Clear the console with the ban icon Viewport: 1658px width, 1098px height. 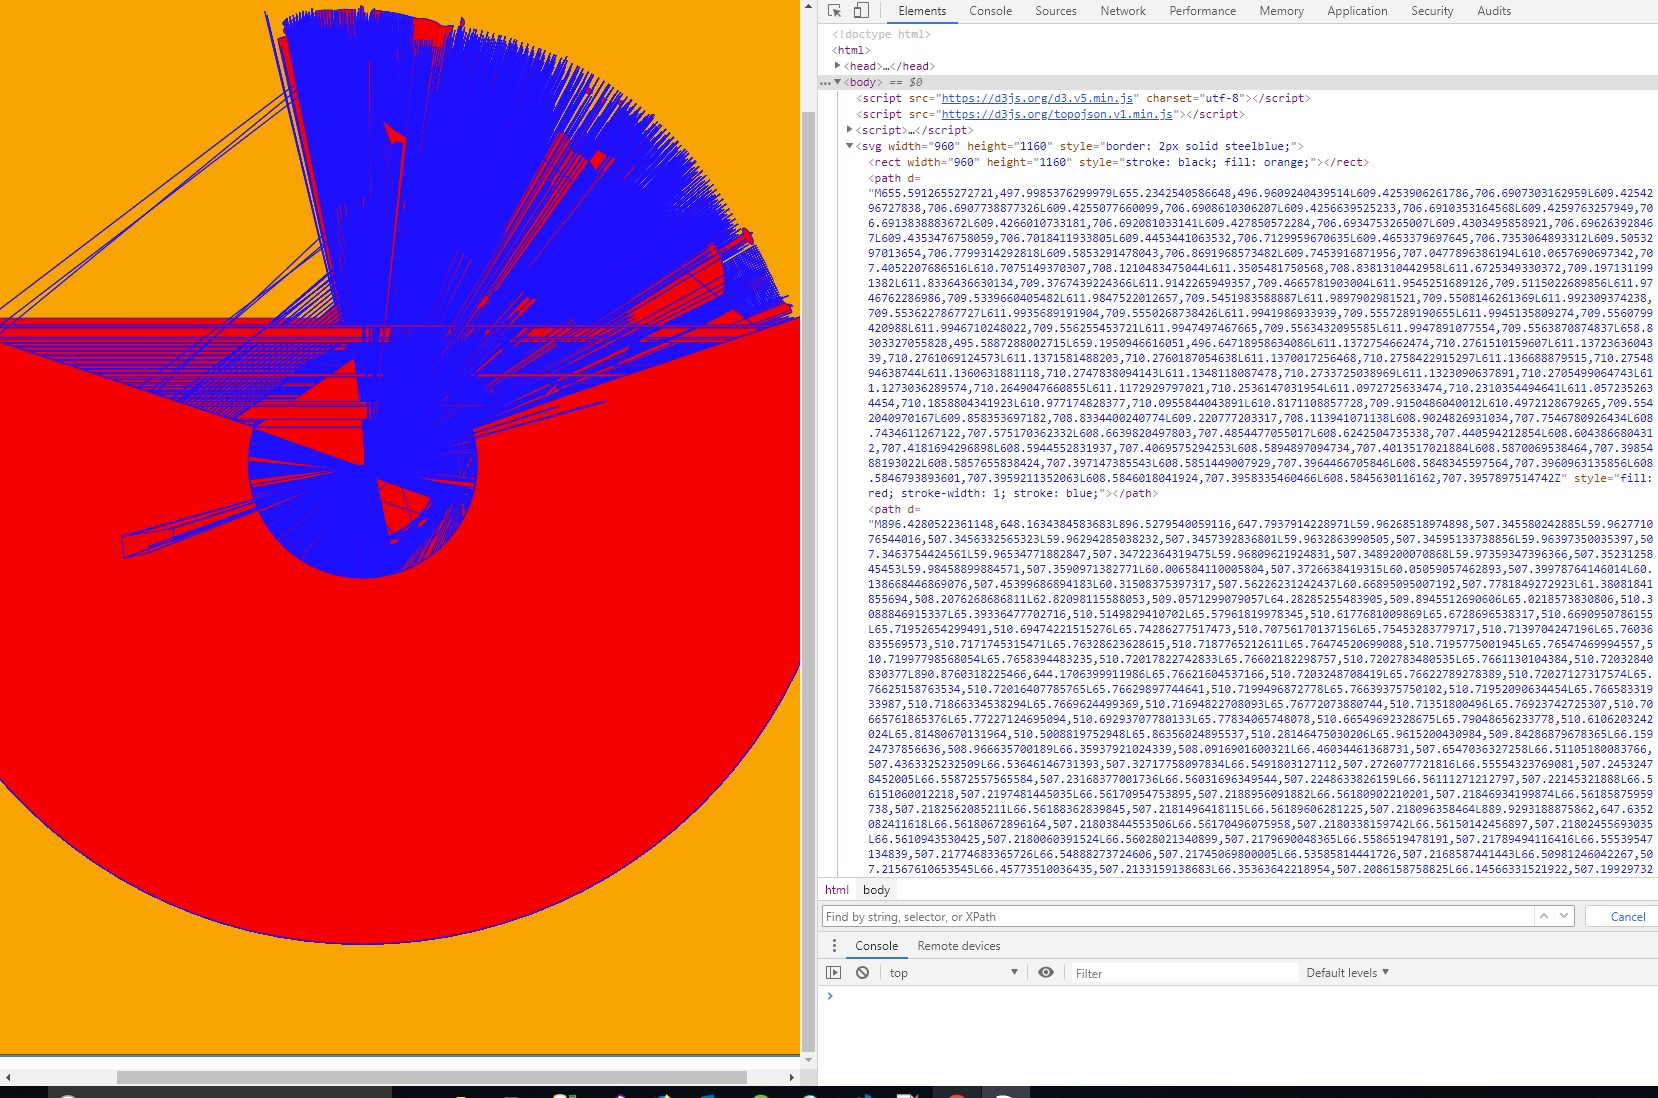tap(862, 973)
